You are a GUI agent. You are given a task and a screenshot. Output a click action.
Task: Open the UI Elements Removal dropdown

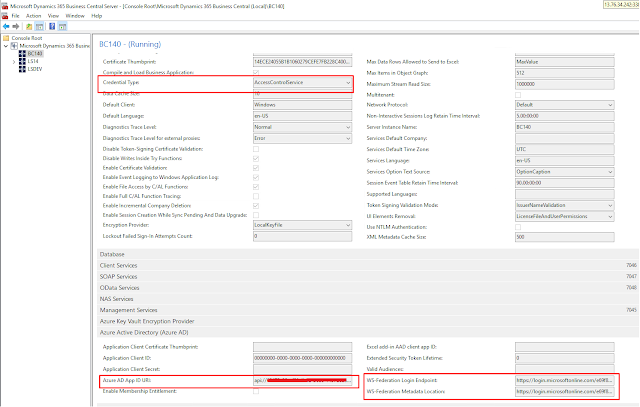564,216
